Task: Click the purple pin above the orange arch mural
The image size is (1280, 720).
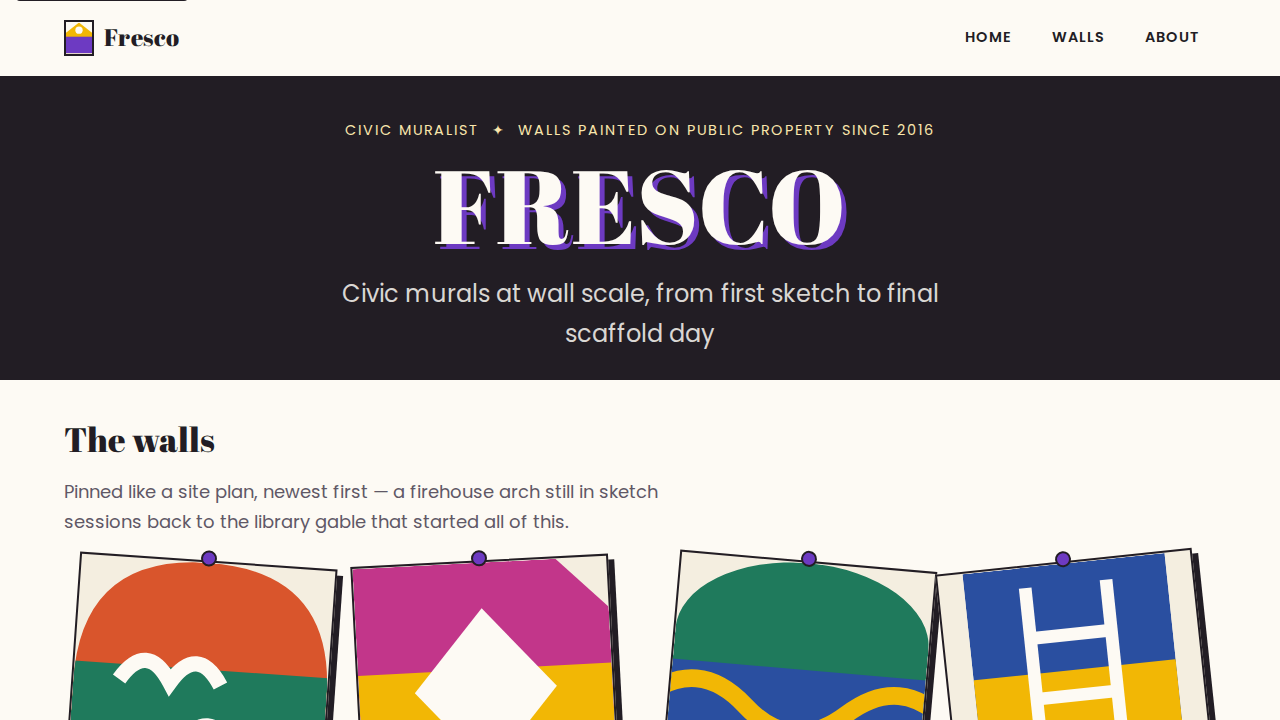Action: click(x=209, y=558)
